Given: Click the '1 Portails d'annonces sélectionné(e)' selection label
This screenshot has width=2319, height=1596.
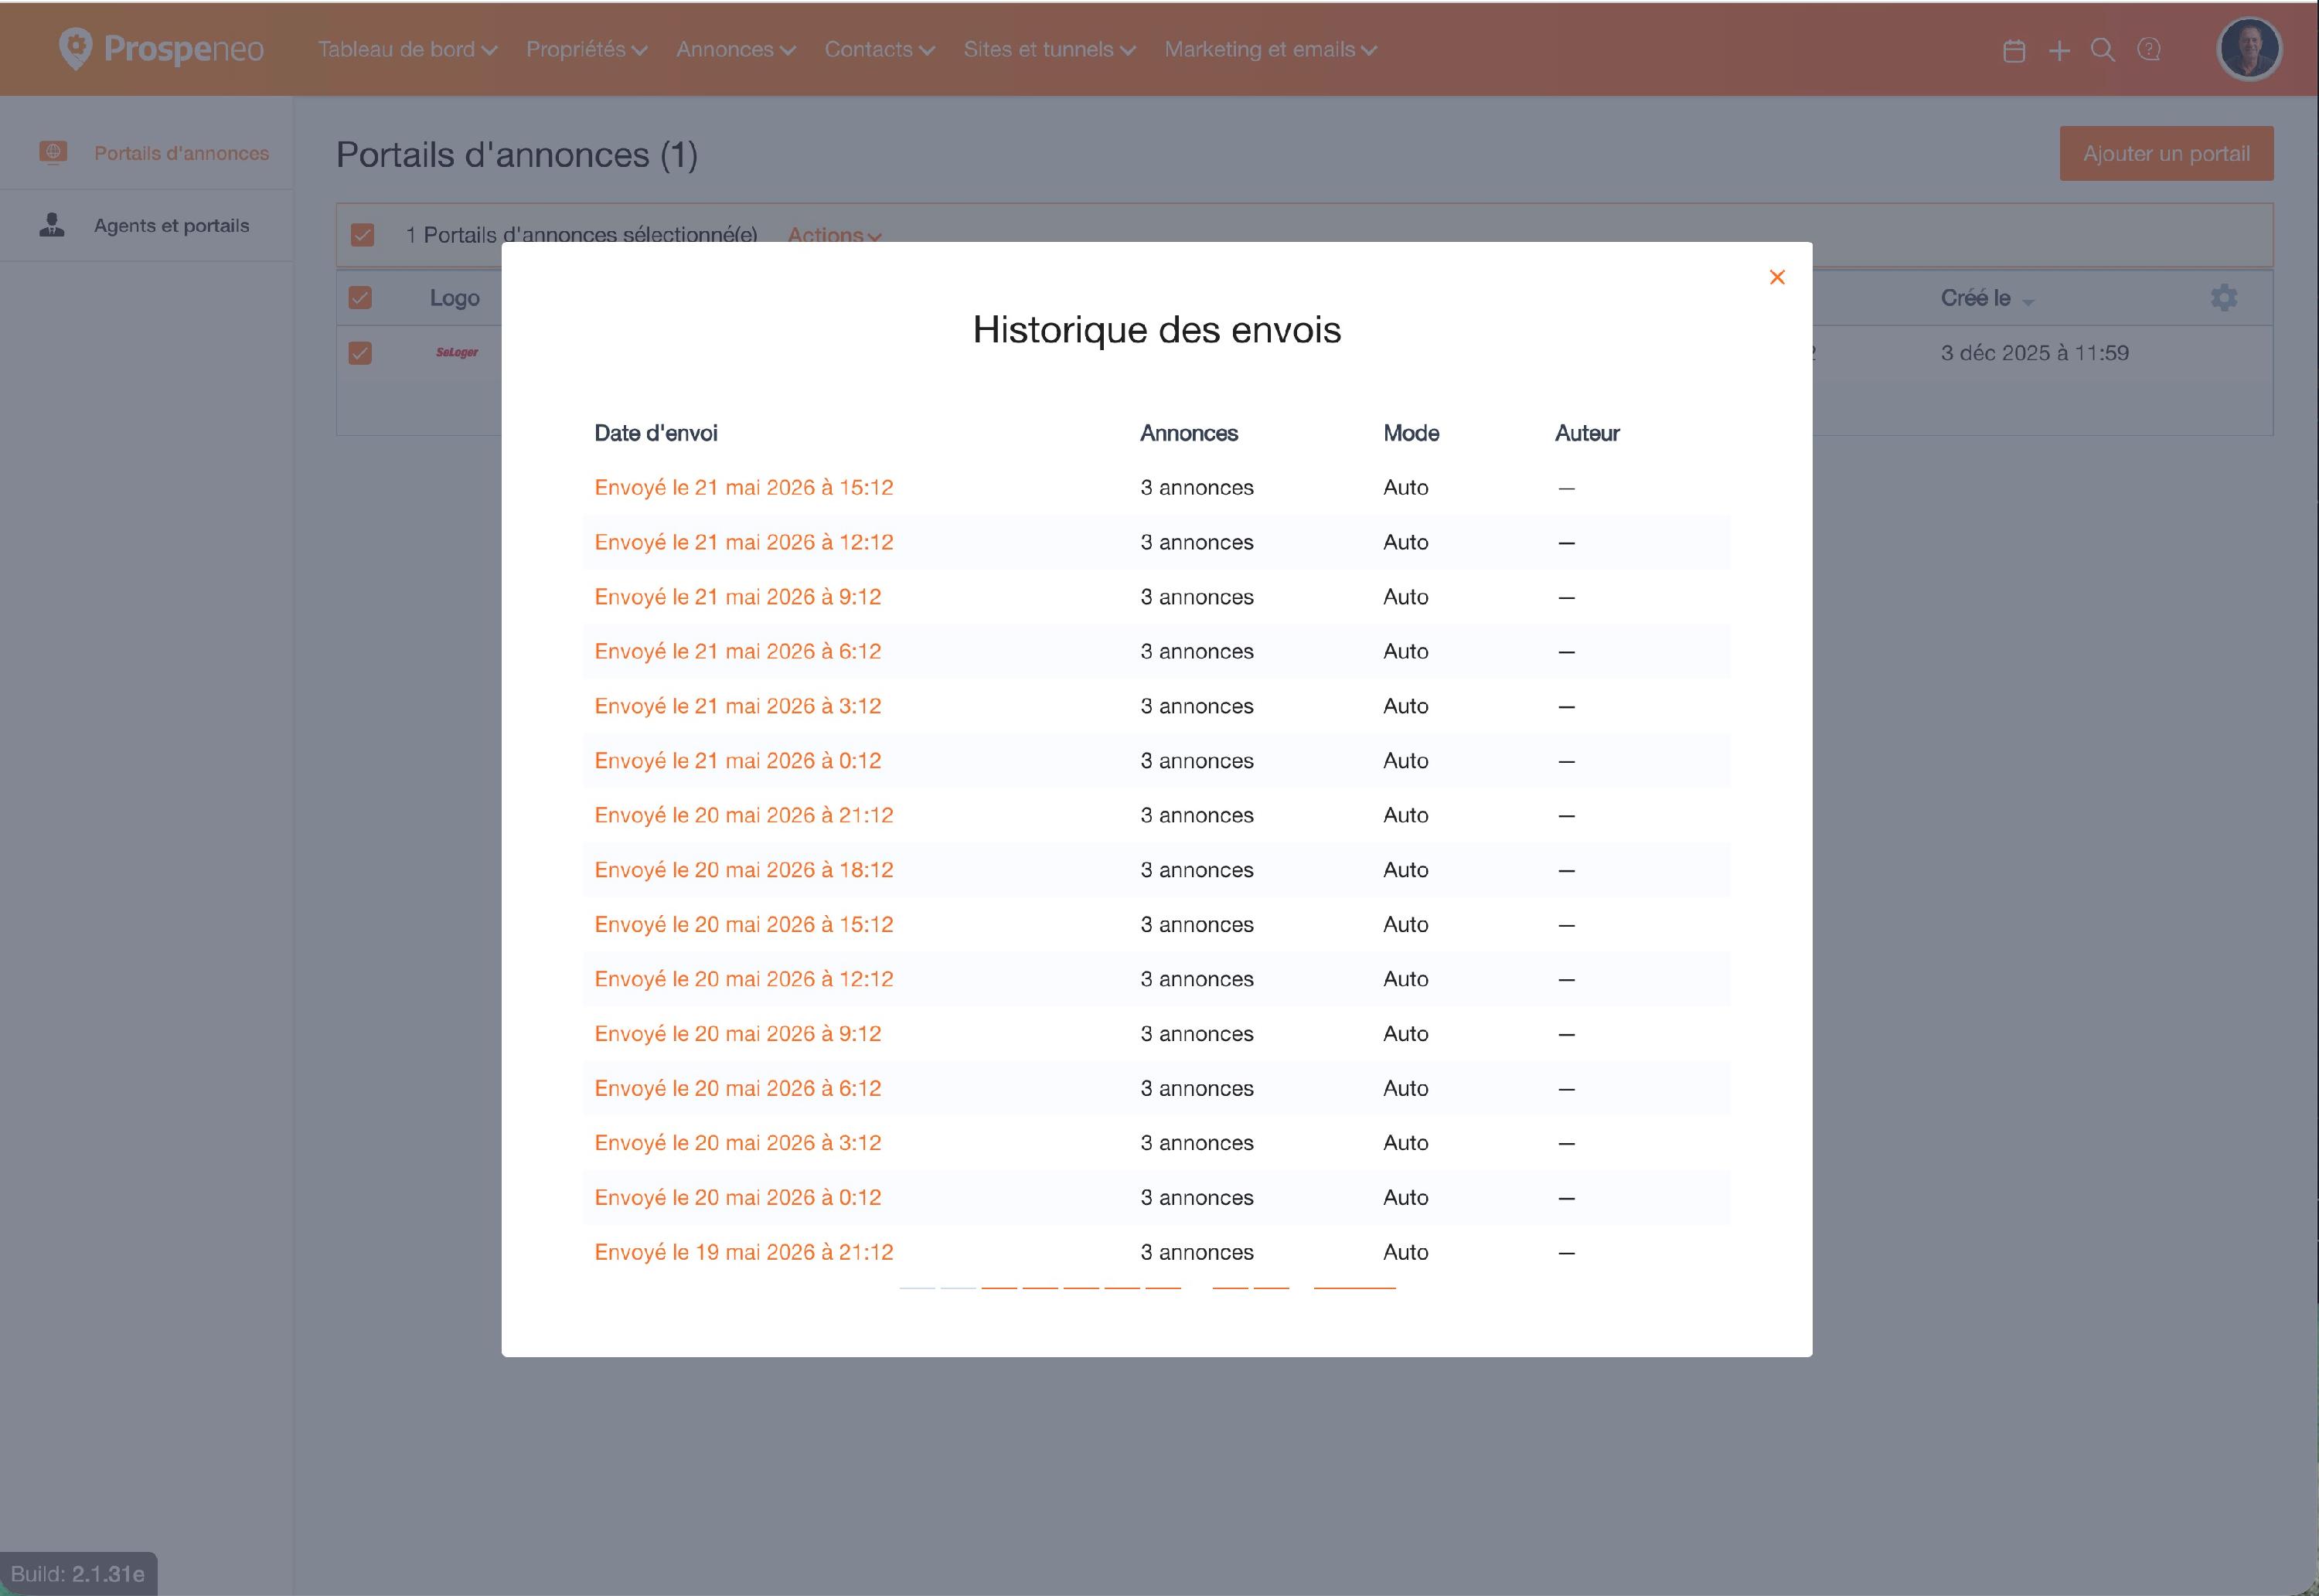Looking at the screenshot, I should pos(581,235).
